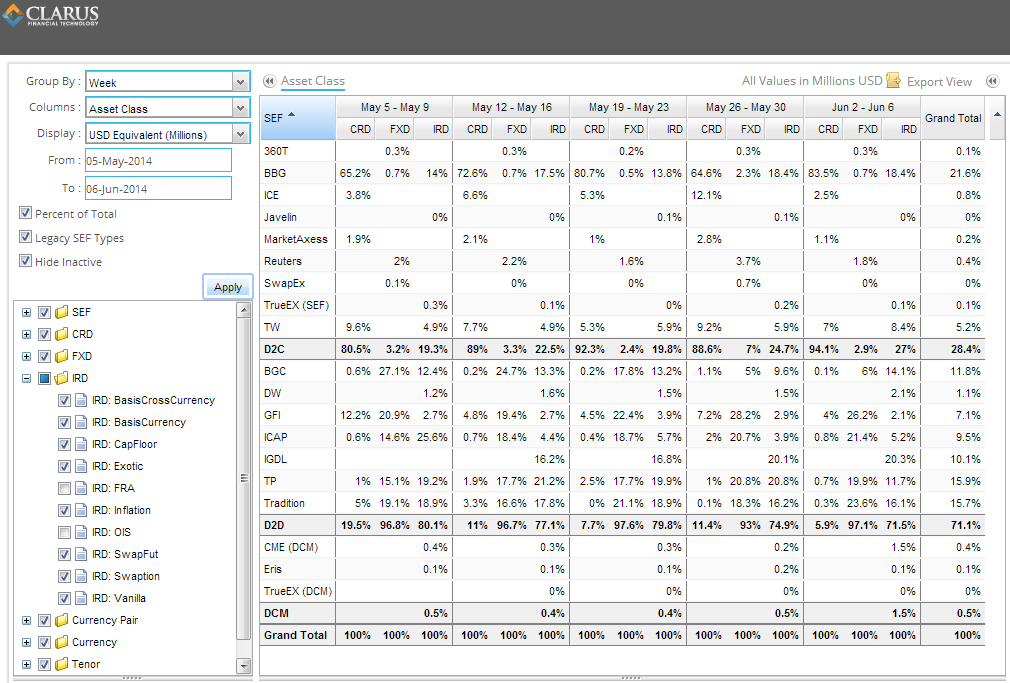Click document icon for IRD: BasisCrossCurrency

pyautogui.click(x=81, y=400)
